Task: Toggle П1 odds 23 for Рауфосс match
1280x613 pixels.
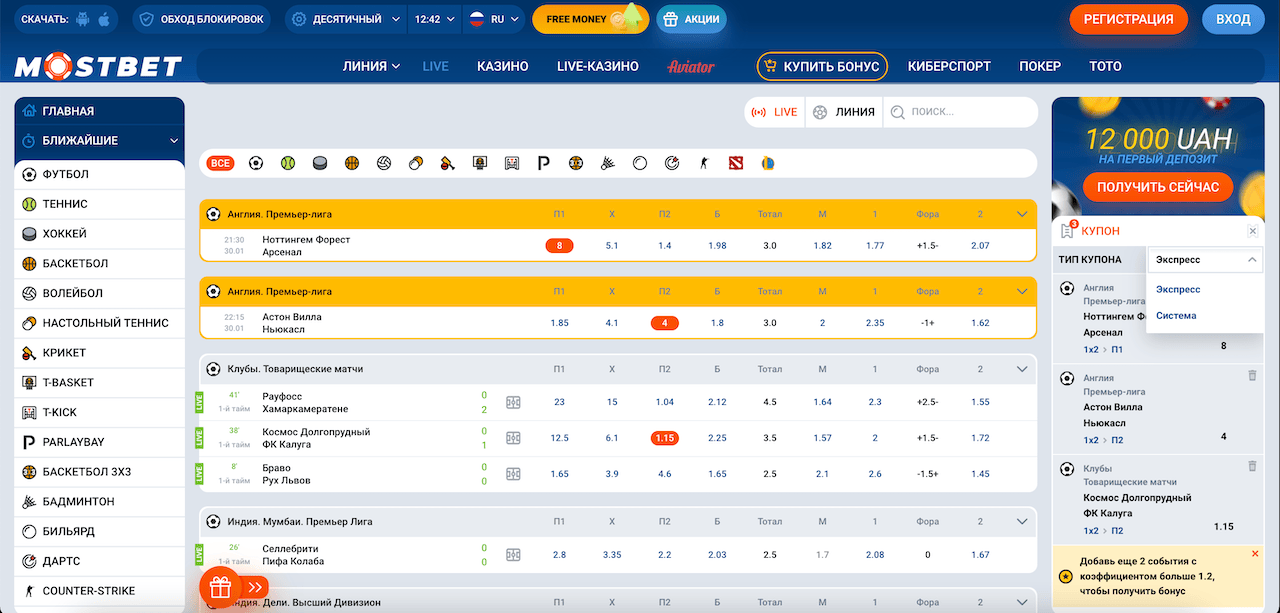Action: [559, 402]
